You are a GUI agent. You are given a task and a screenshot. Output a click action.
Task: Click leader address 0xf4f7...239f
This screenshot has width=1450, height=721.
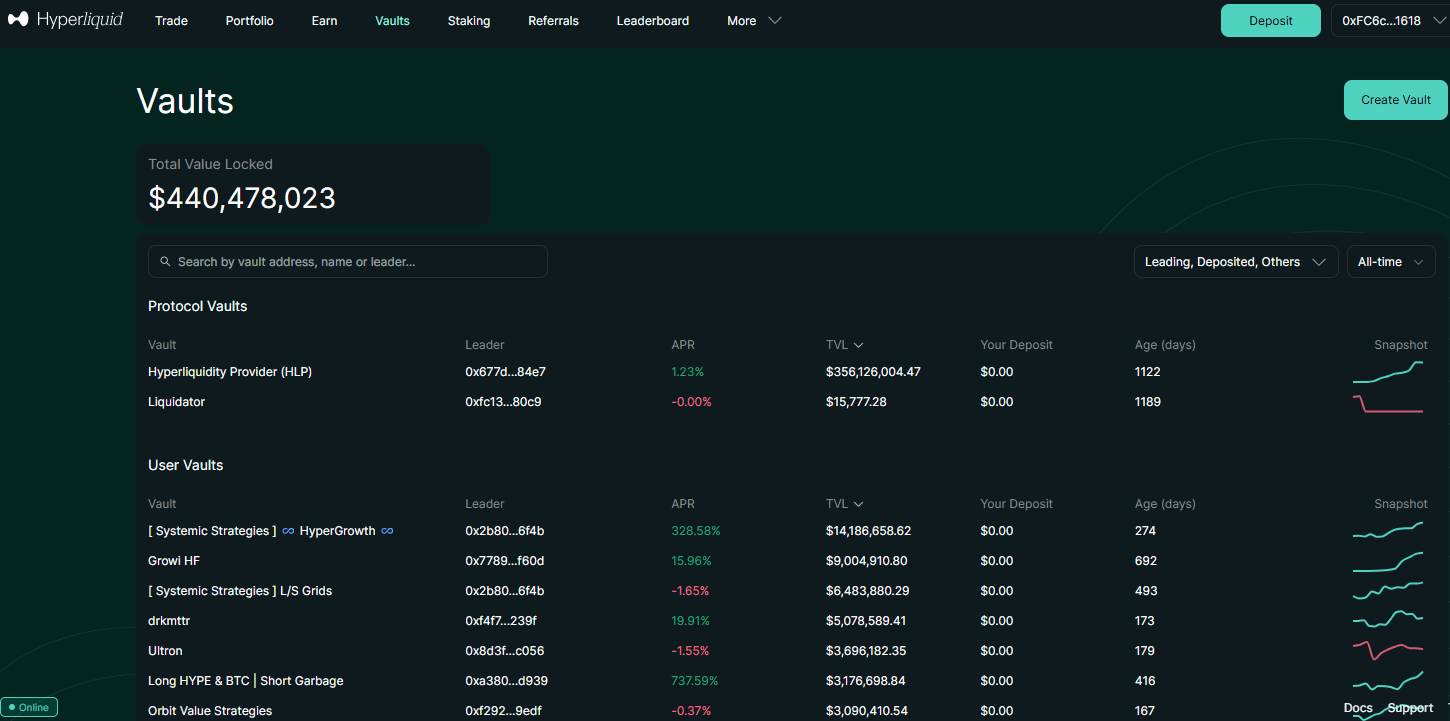tap(501, 621)
